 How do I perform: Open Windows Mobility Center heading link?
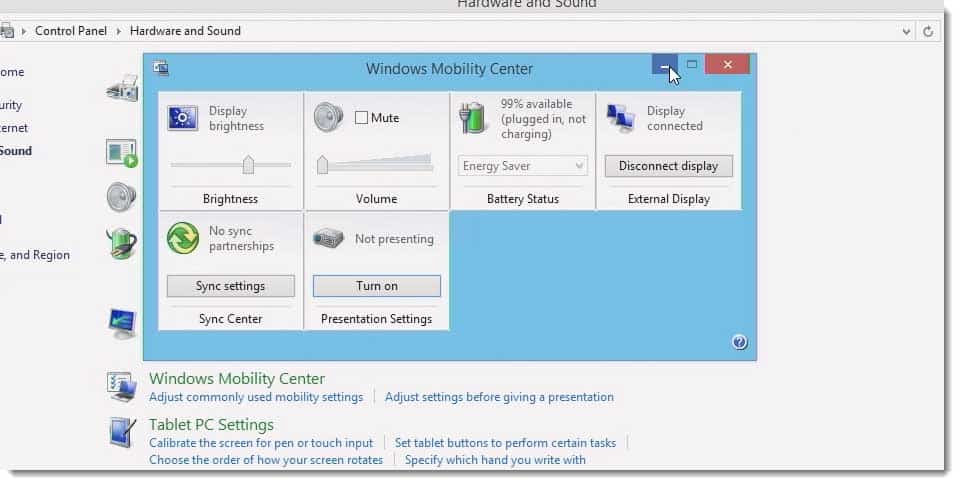(237, 378)
